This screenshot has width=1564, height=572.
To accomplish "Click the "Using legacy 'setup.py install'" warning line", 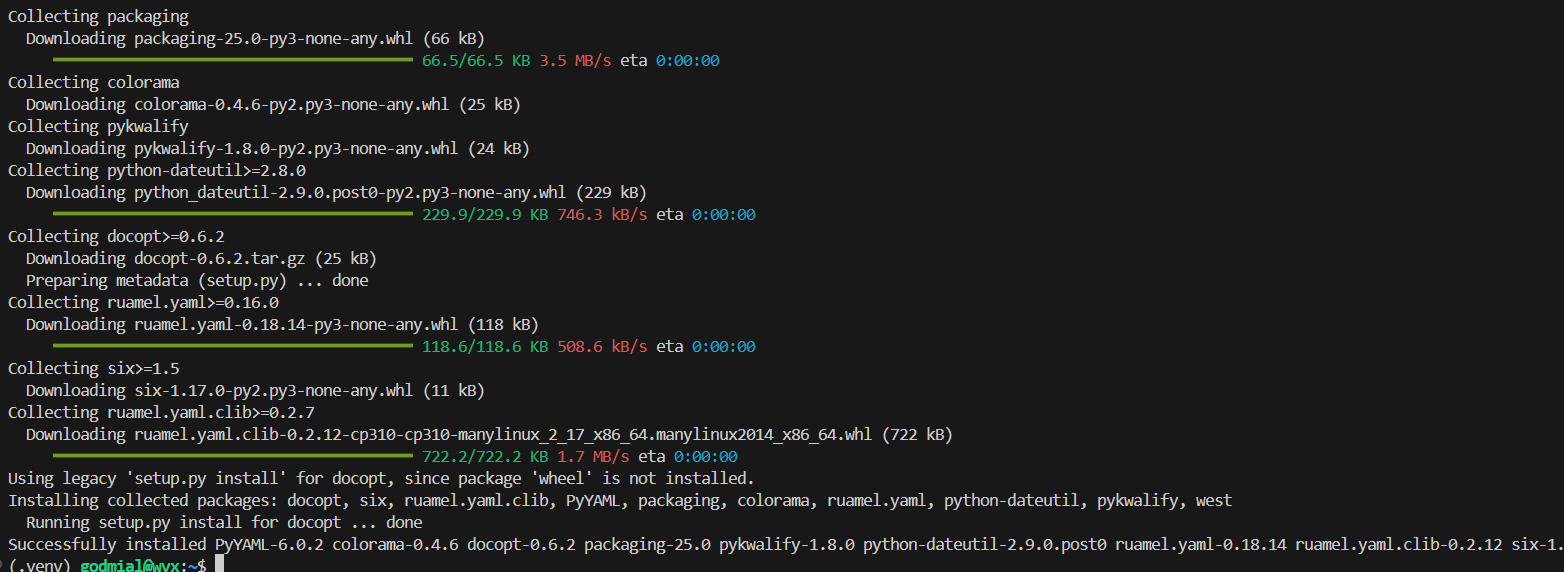I will coord(381,479).
